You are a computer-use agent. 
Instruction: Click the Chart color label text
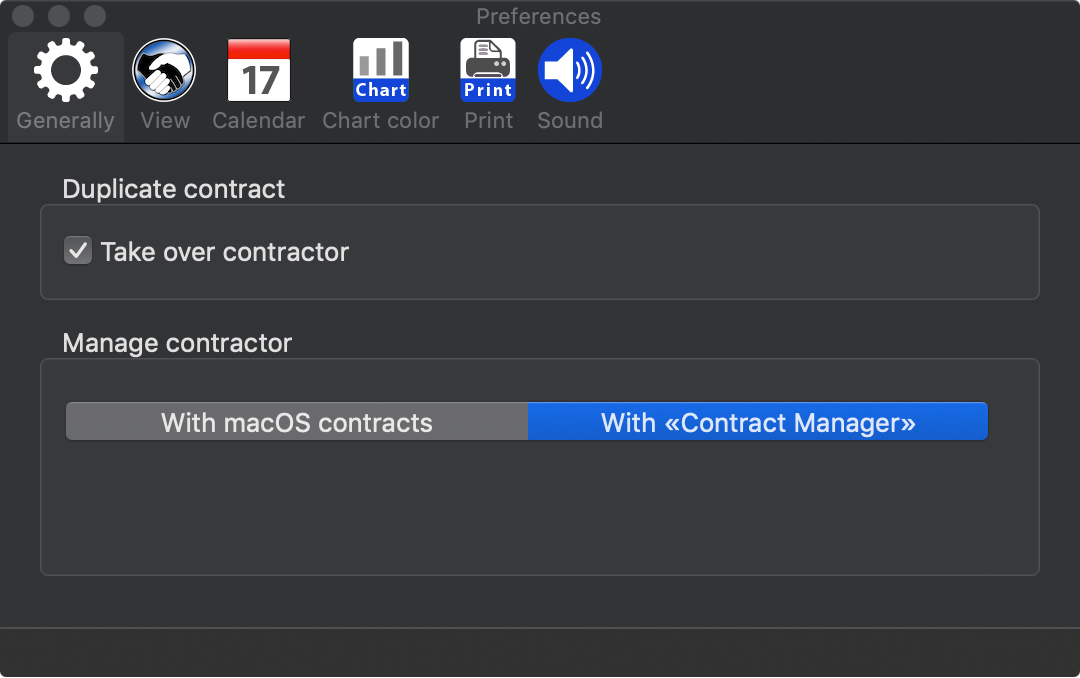click(x=380, y=121)
